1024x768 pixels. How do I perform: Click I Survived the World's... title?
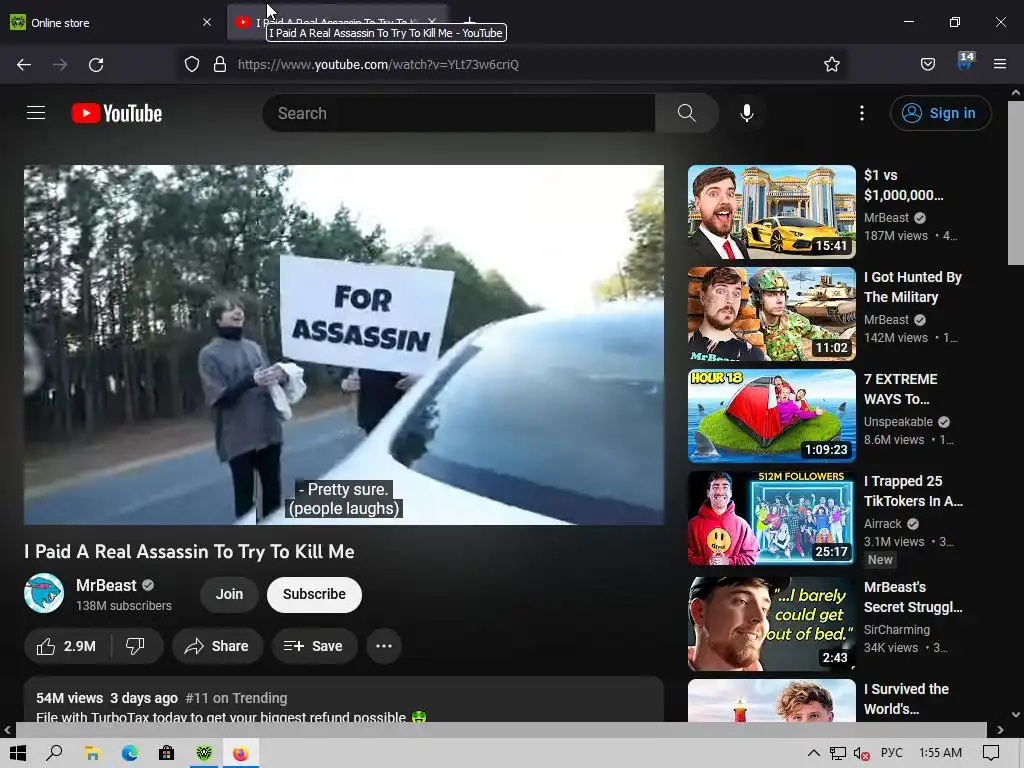(x=906, y=699)
